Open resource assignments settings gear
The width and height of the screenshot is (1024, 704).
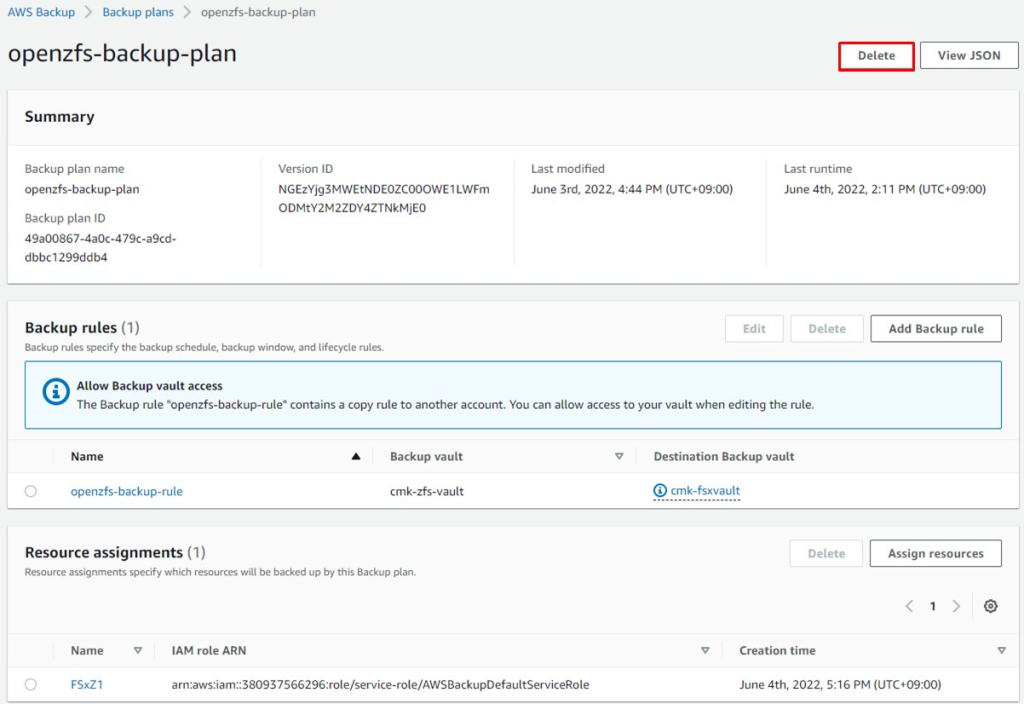click(x=990, y=606)
